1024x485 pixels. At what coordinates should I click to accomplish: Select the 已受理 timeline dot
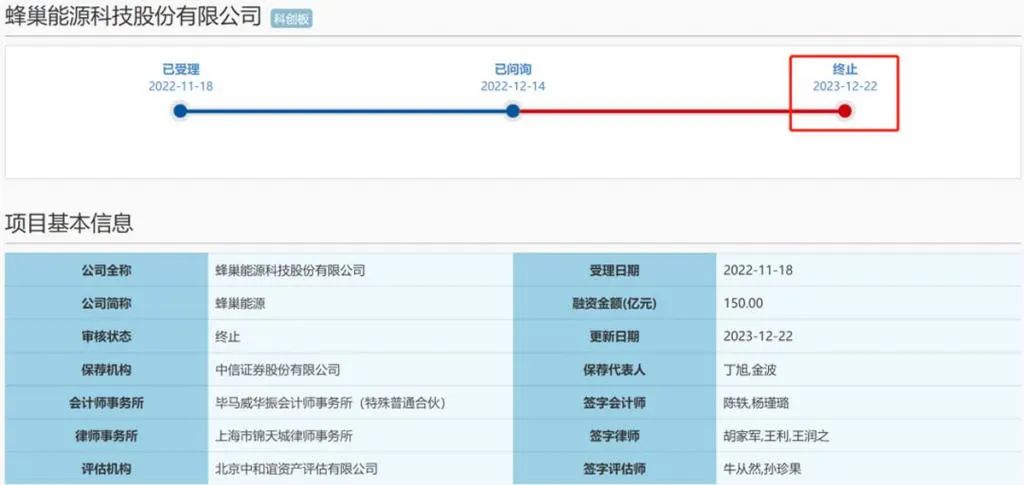[180, 111]
